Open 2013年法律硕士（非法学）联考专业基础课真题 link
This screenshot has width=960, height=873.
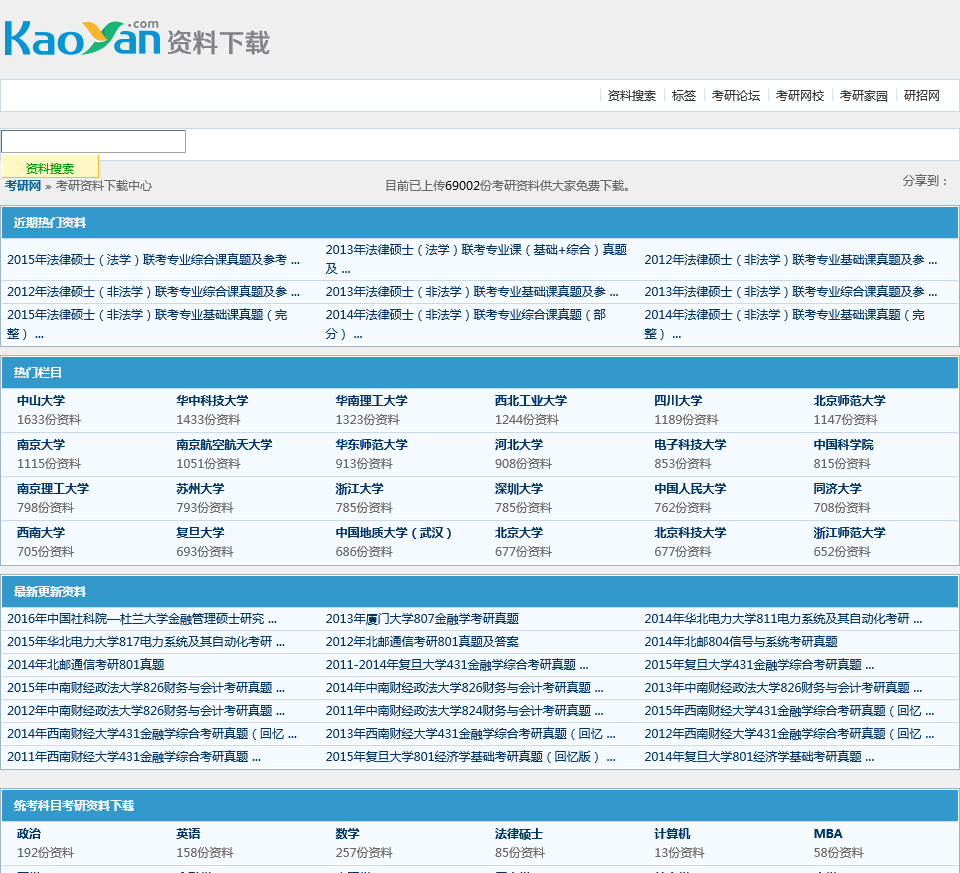[472, 291]
